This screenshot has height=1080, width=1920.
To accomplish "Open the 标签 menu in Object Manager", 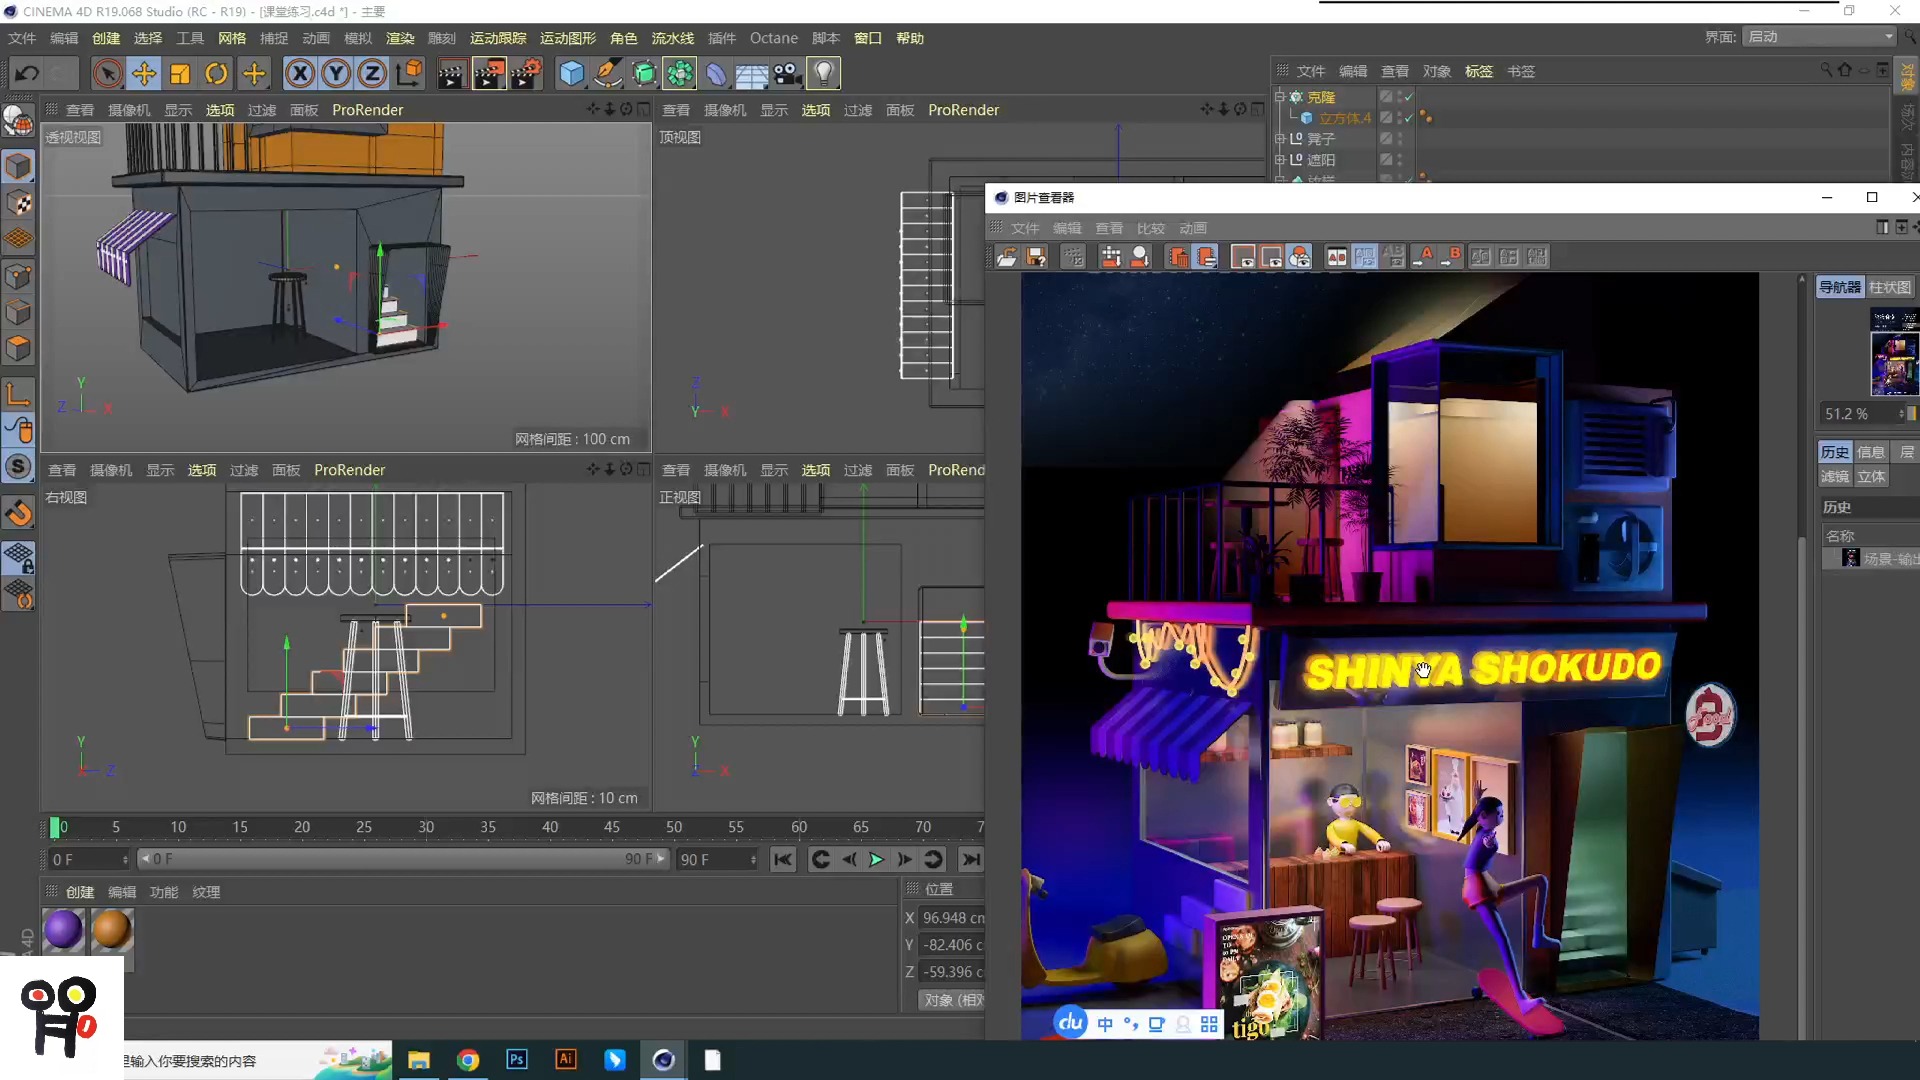I will click(1479, 71).
